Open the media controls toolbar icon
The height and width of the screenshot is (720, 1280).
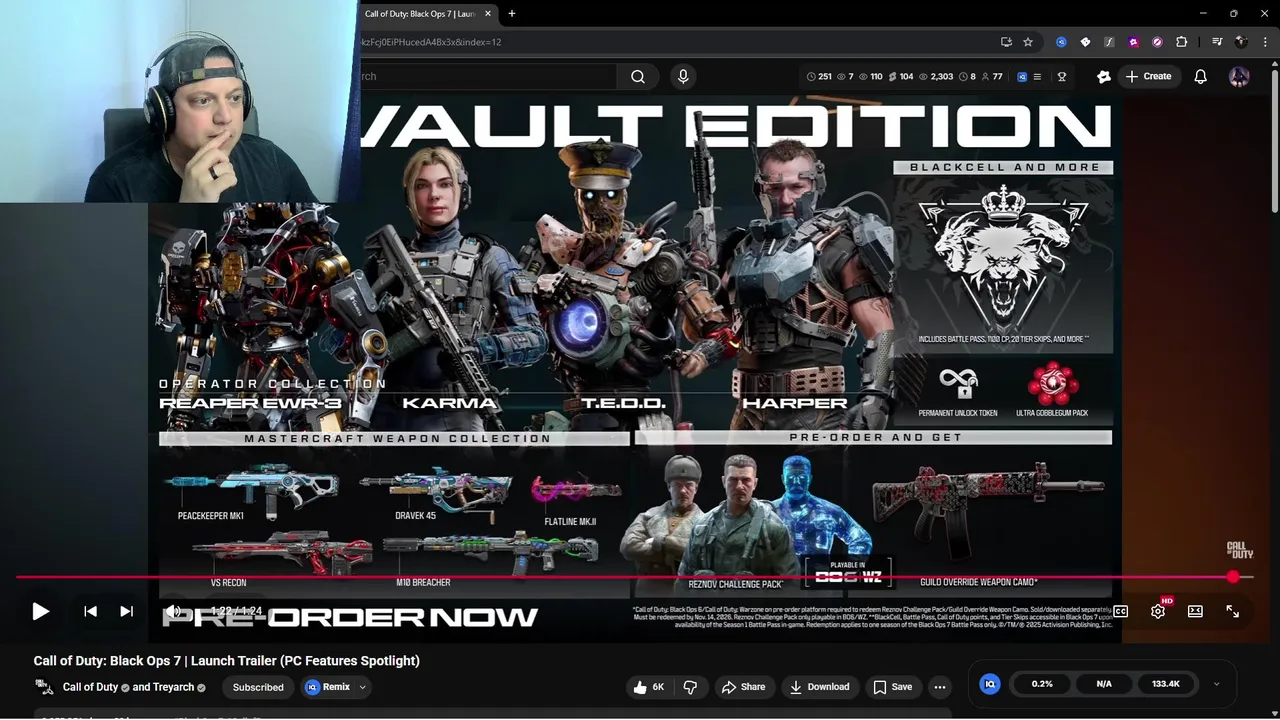(x=1217, y=42)
